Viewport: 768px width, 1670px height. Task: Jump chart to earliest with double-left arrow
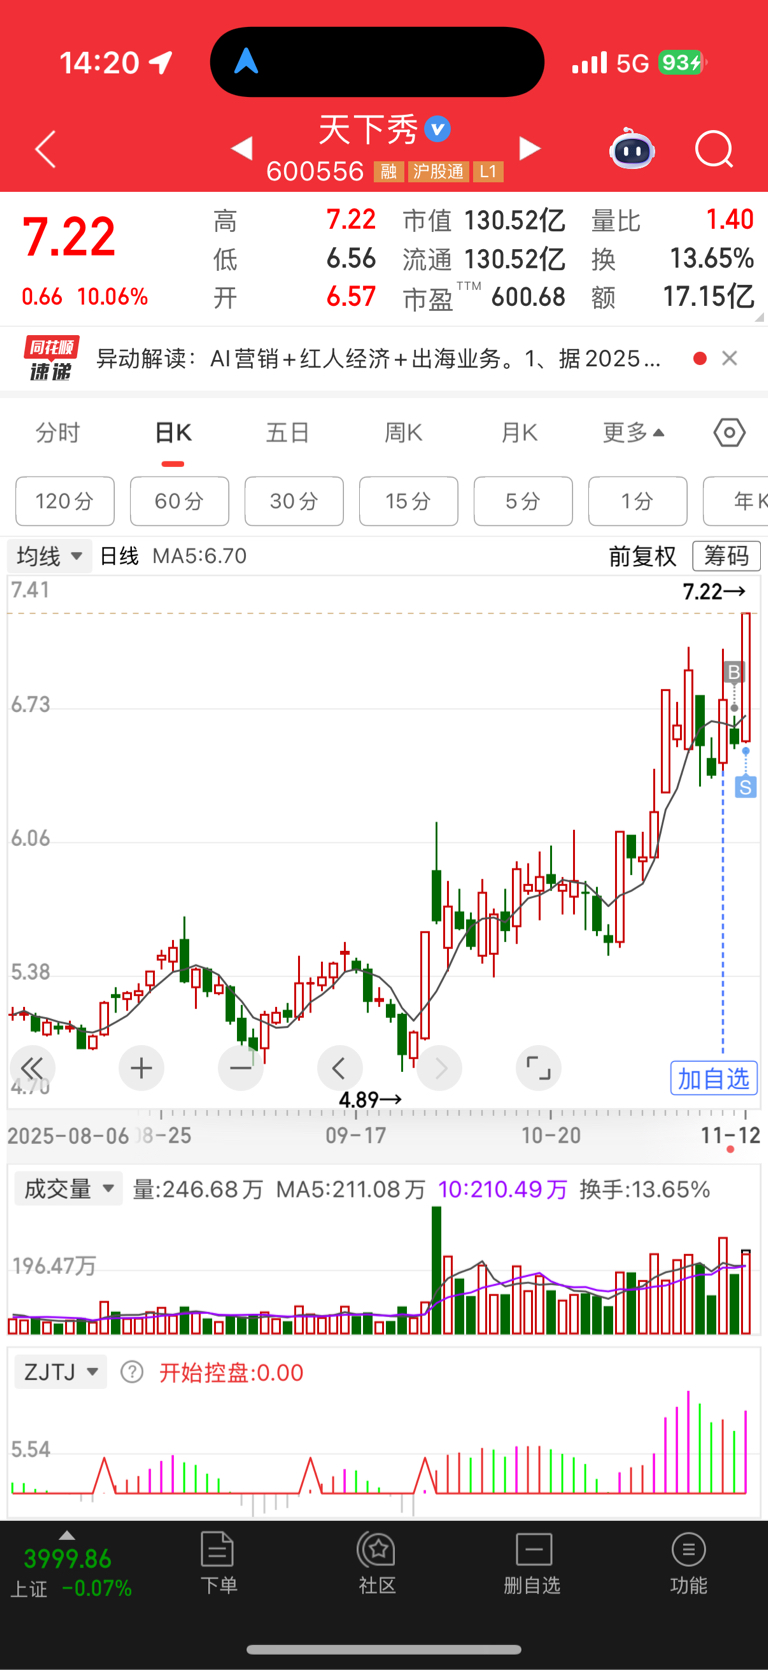click(x=32, y=1068)
